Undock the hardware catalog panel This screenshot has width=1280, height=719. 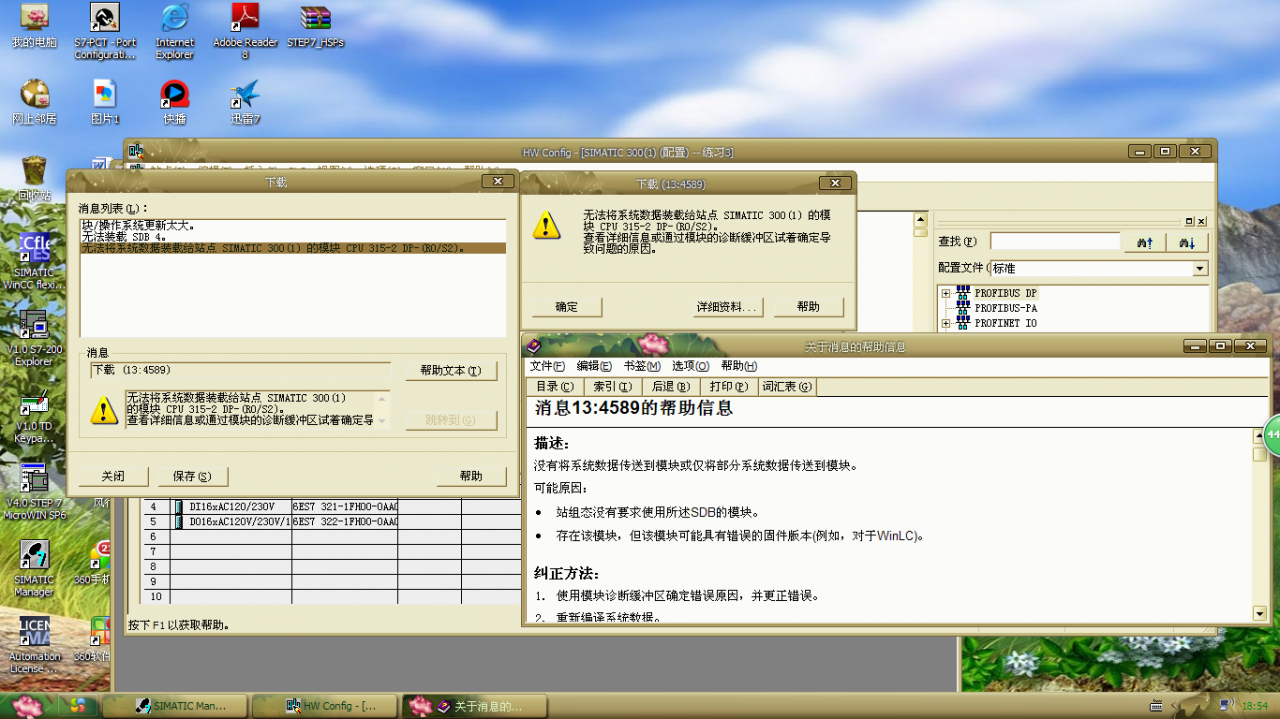point(1190,222)
